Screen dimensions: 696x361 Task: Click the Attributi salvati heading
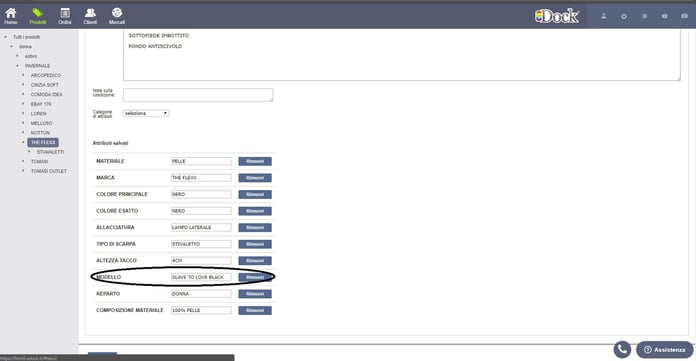point(110,143)
